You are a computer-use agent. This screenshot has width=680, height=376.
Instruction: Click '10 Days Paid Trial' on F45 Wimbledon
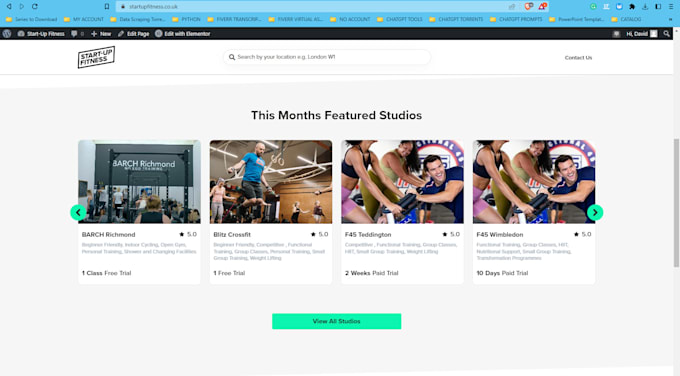(x=502, y=273)
